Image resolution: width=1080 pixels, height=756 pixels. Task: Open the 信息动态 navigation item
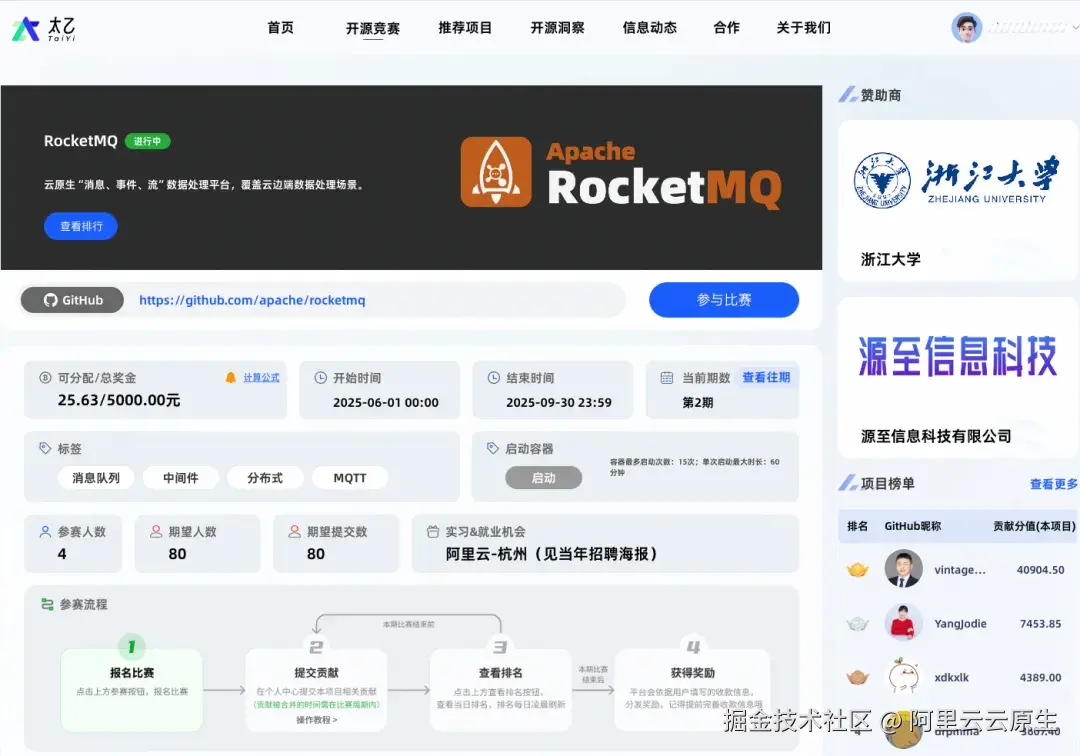click(x=650, y=28)
